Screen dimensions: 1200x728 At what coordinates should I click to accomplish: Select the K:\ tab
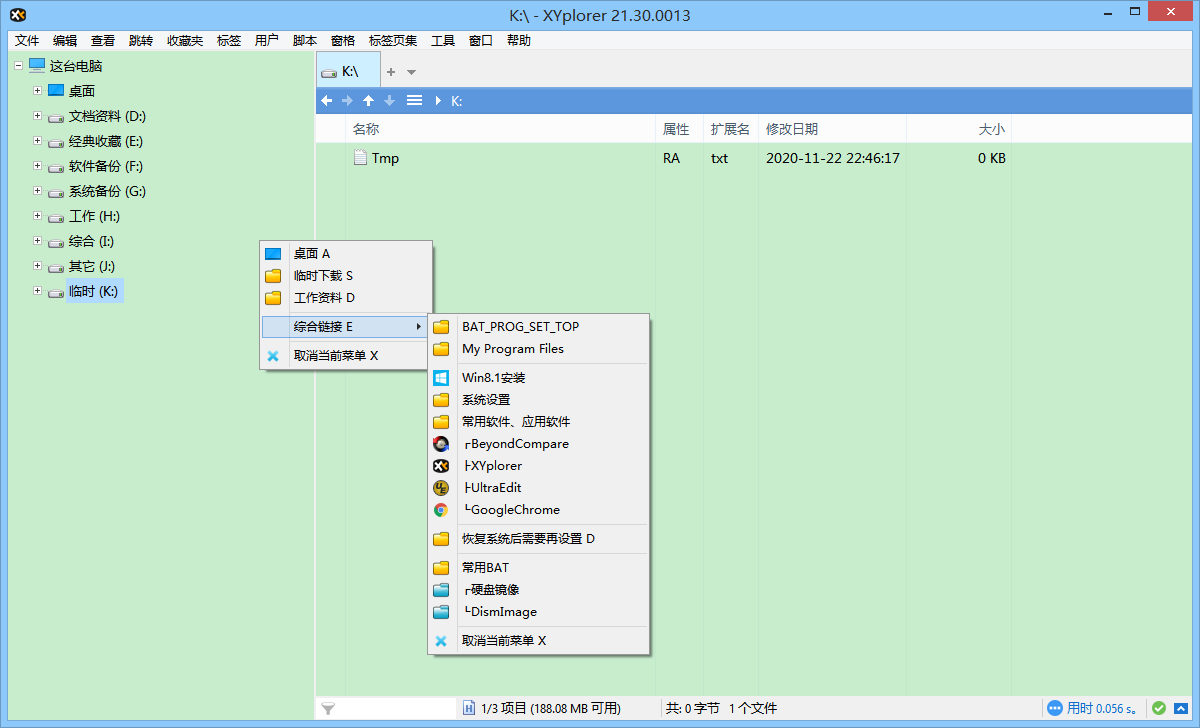[348, 71]
